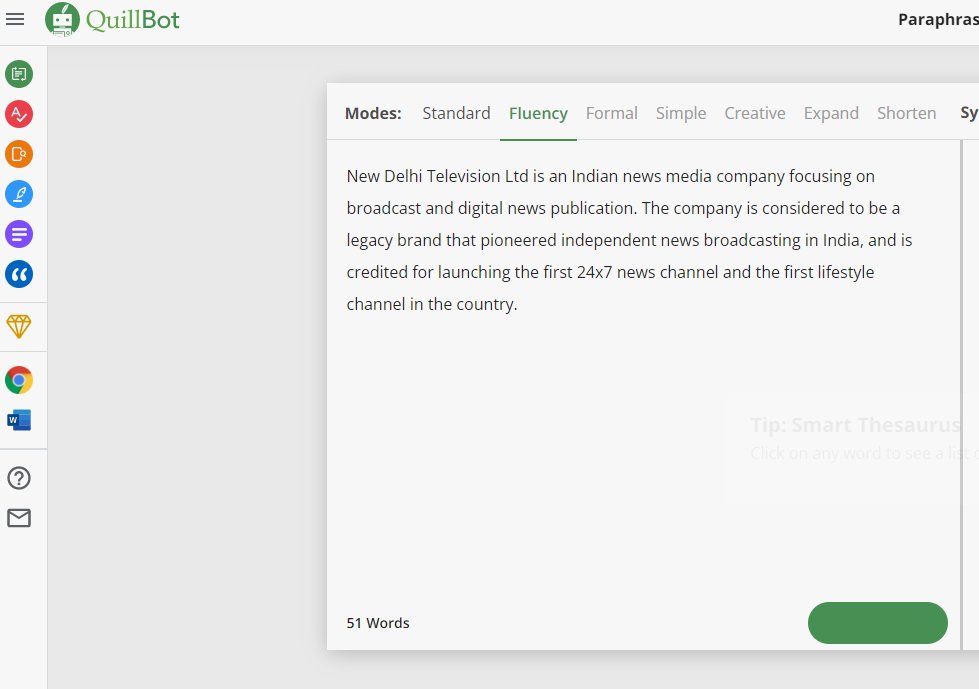
Task: Select the Creative mode
Action: point(755,113)
